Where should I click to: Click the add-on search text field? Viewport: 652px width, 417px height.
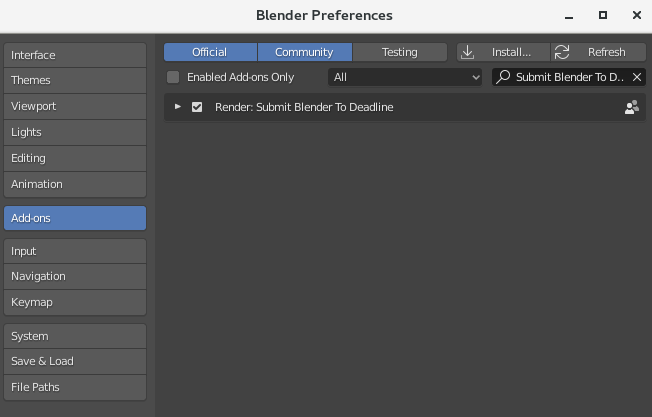point(568,77)
